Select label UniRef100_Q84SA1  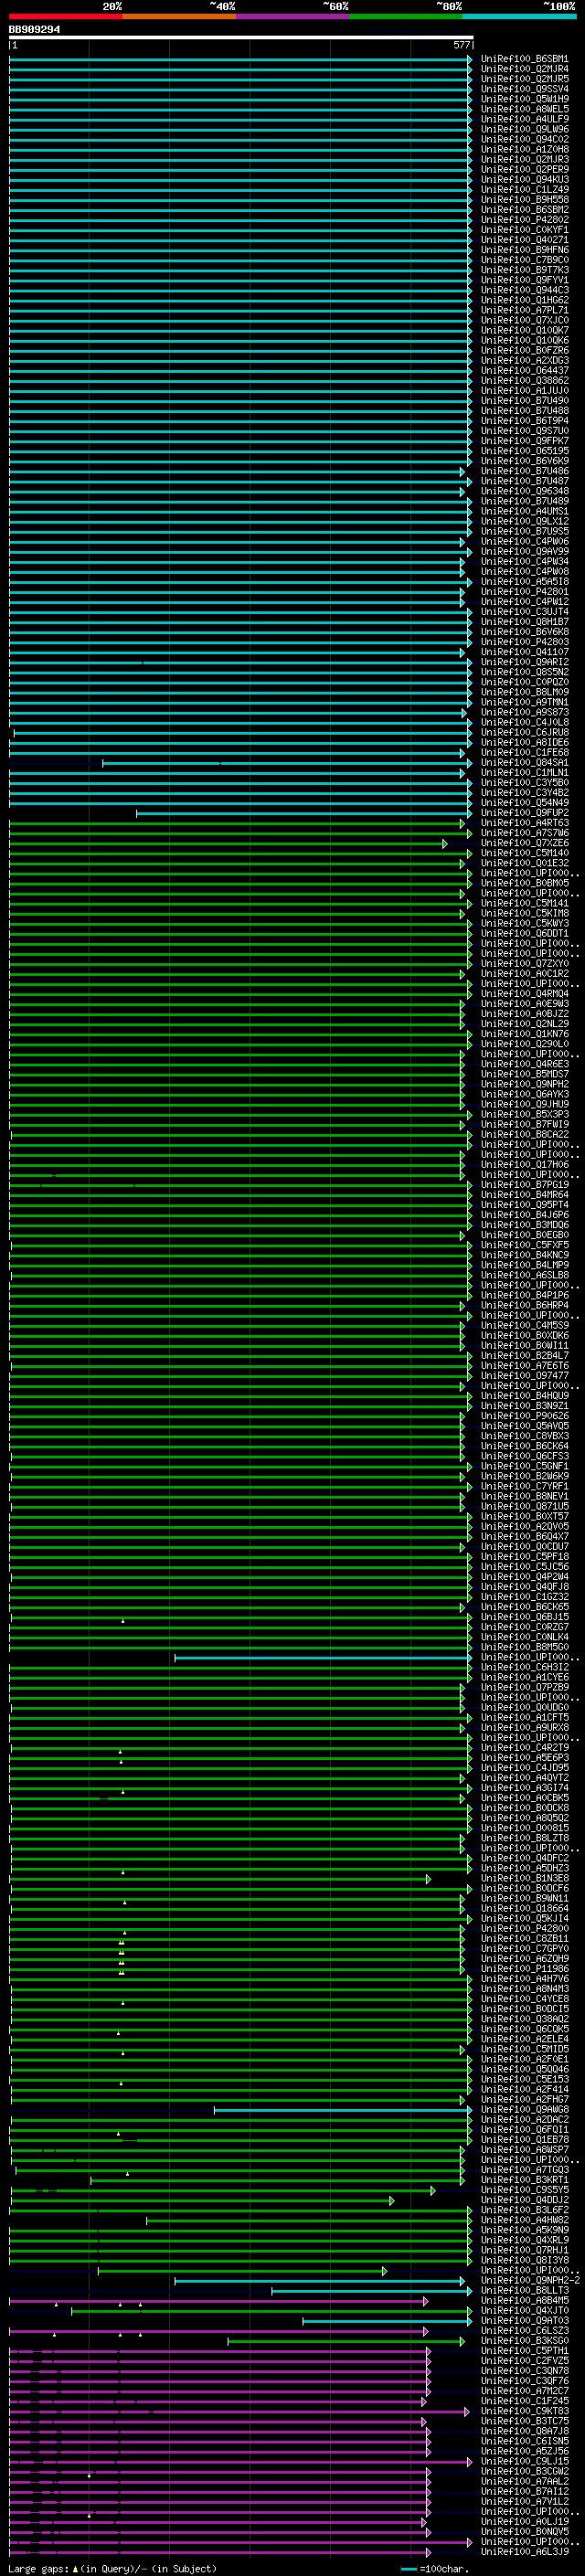pyautogui.click(x=525, y=763)
